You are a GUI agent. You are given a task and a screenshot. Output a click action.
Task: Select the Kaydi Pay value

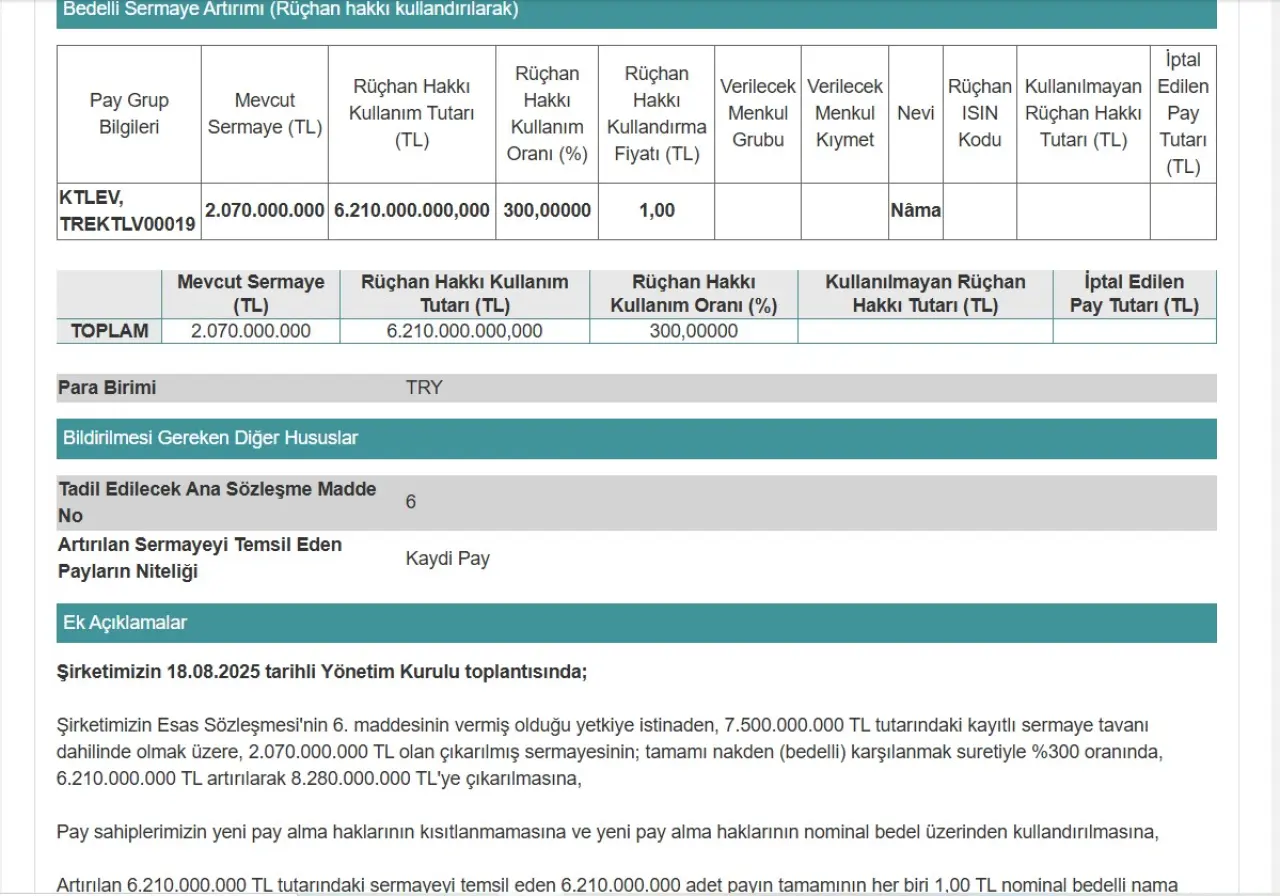pyautogui.click(x=447, y=559)
